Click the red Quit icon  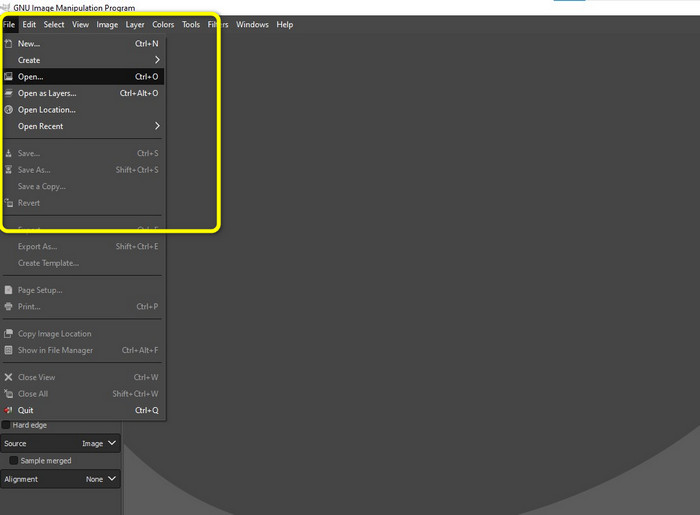8,411
